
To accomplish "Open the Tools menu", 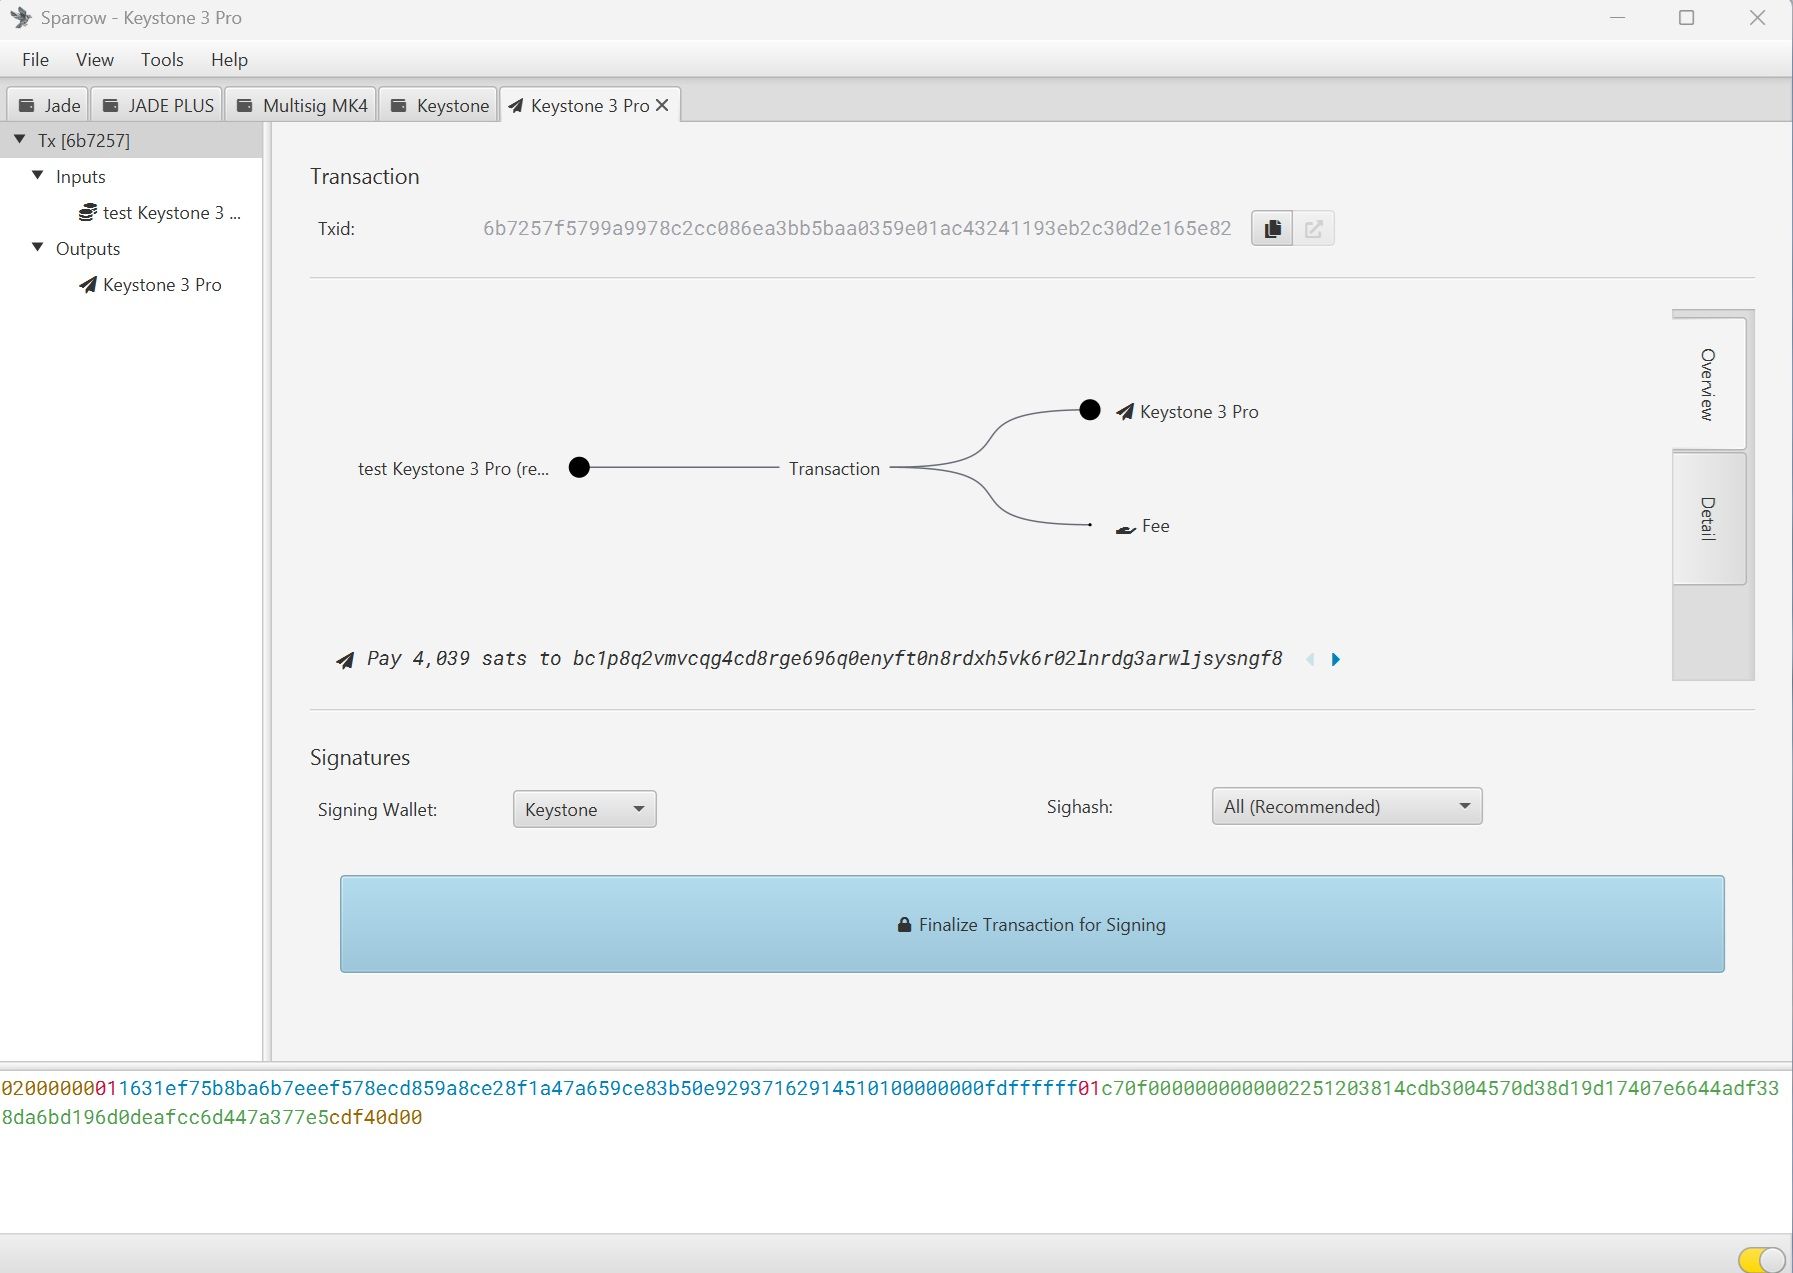I will pyautogui.click(x=162, y=60).
